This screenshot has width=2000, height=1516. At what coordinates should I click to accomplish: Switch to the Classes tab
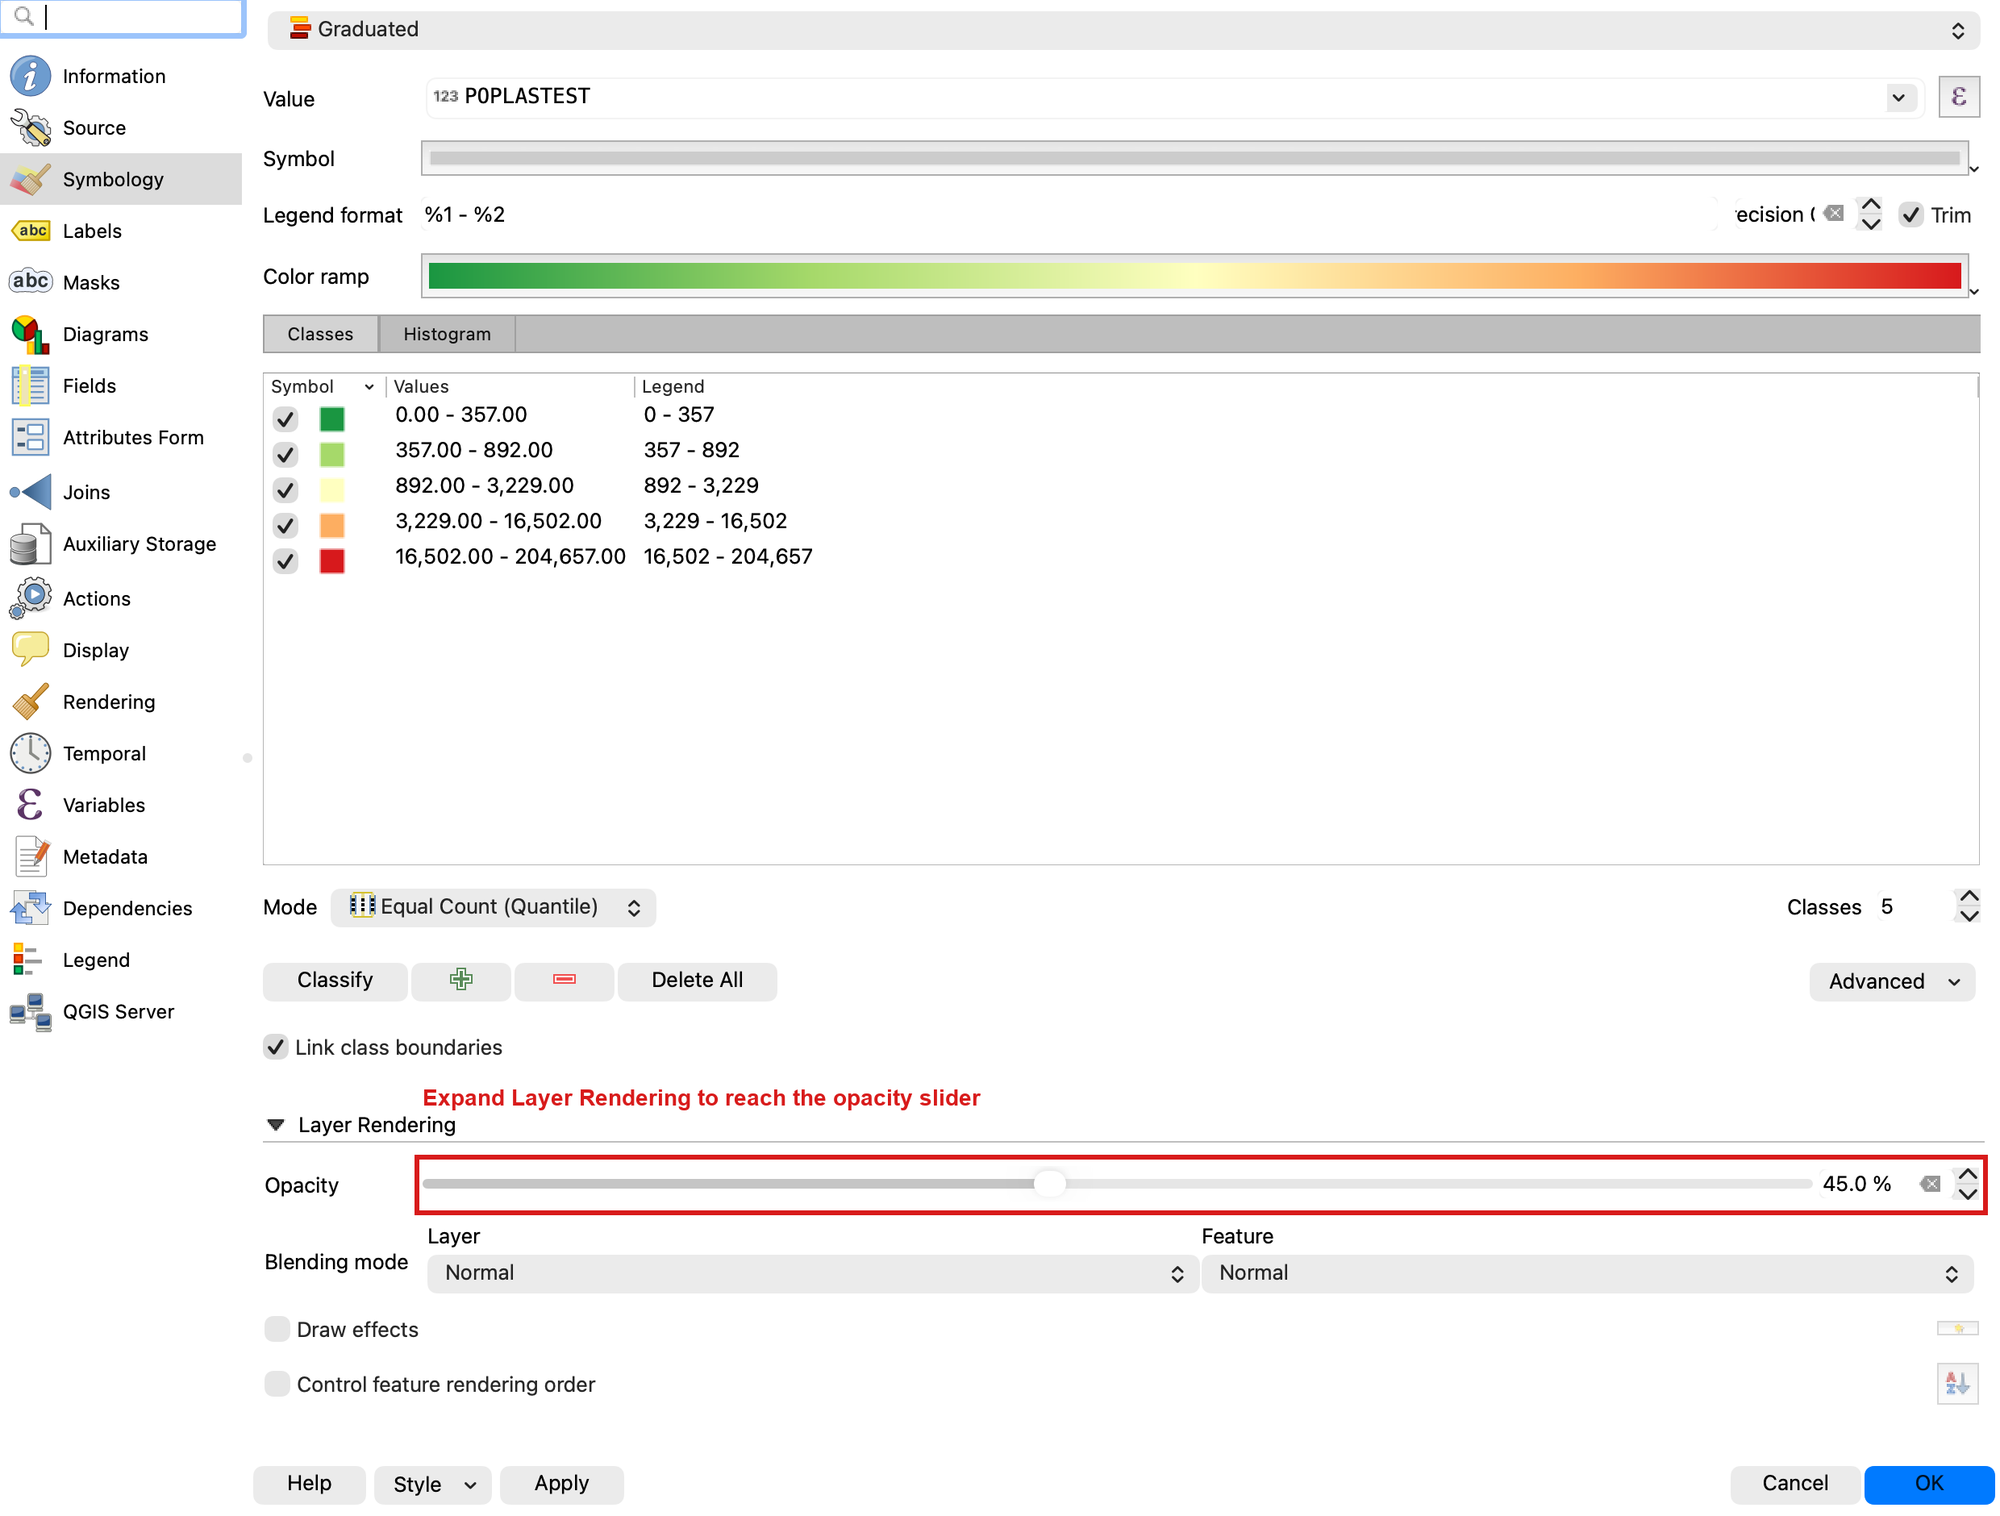[x=320, y=334]
